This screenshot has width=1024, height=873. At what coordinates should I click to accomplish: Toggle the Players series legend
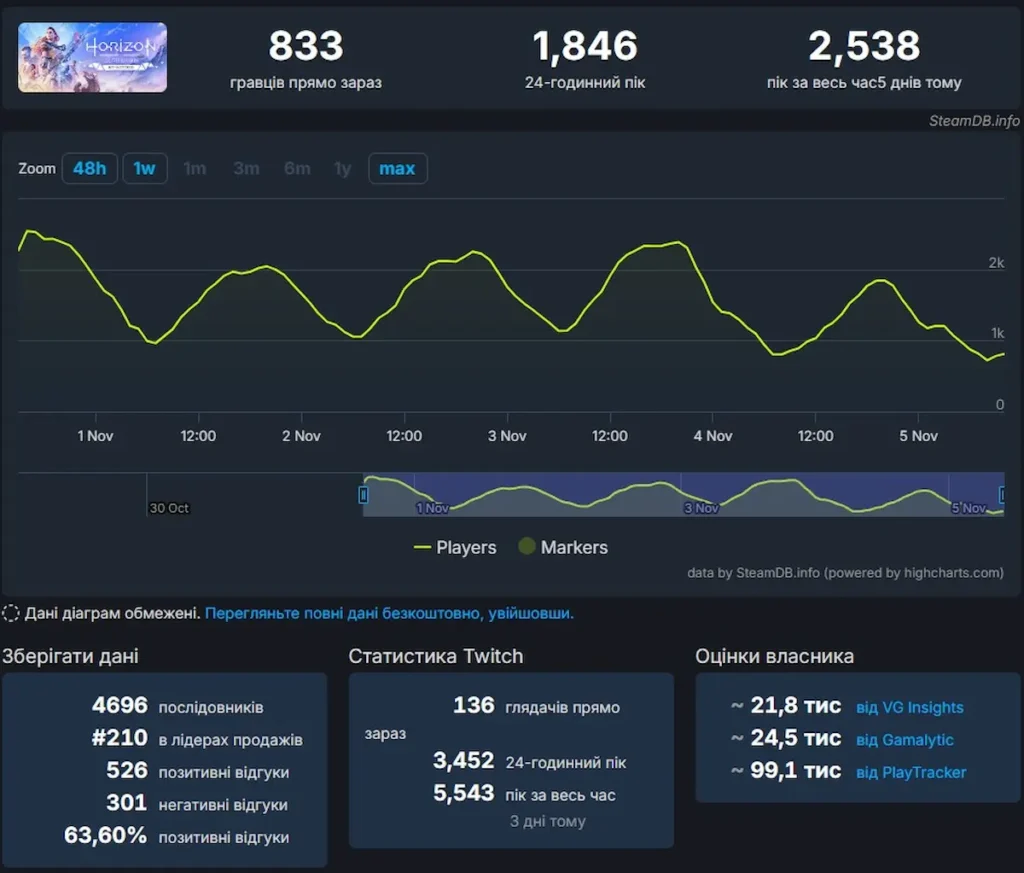[455, 547]
